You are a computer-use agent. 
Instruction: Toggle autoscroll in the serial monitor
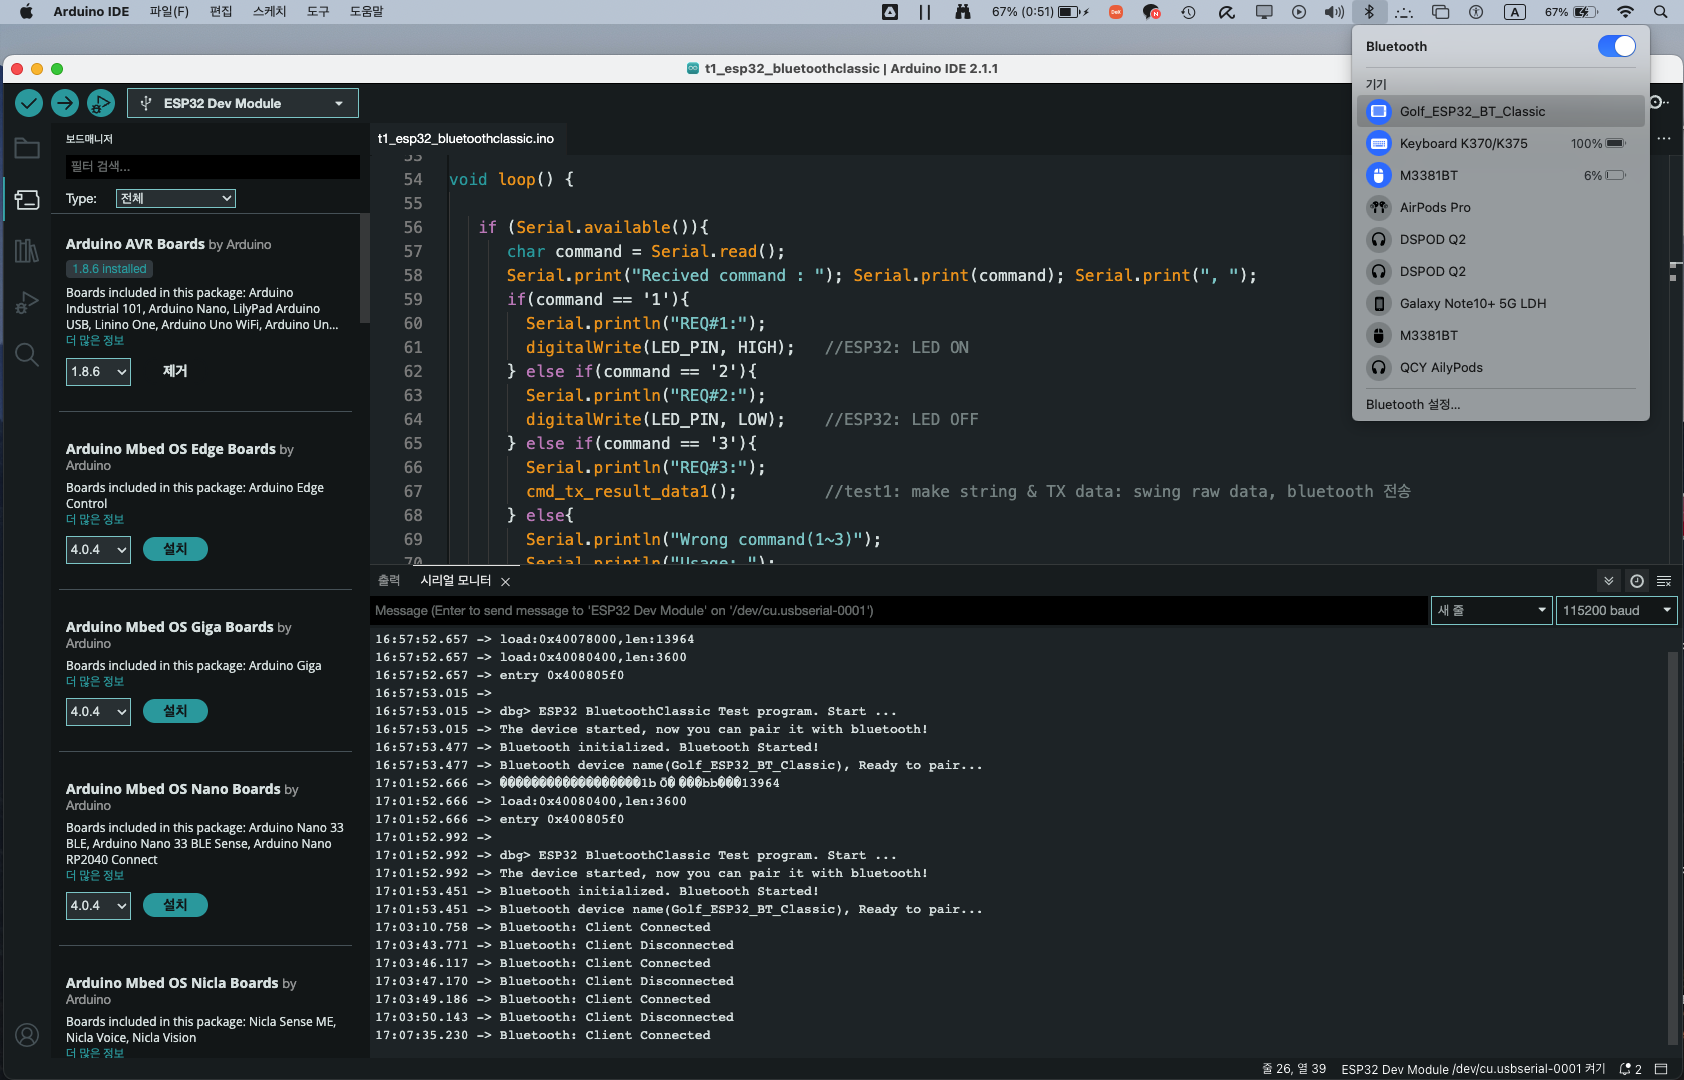(1608, 581)
